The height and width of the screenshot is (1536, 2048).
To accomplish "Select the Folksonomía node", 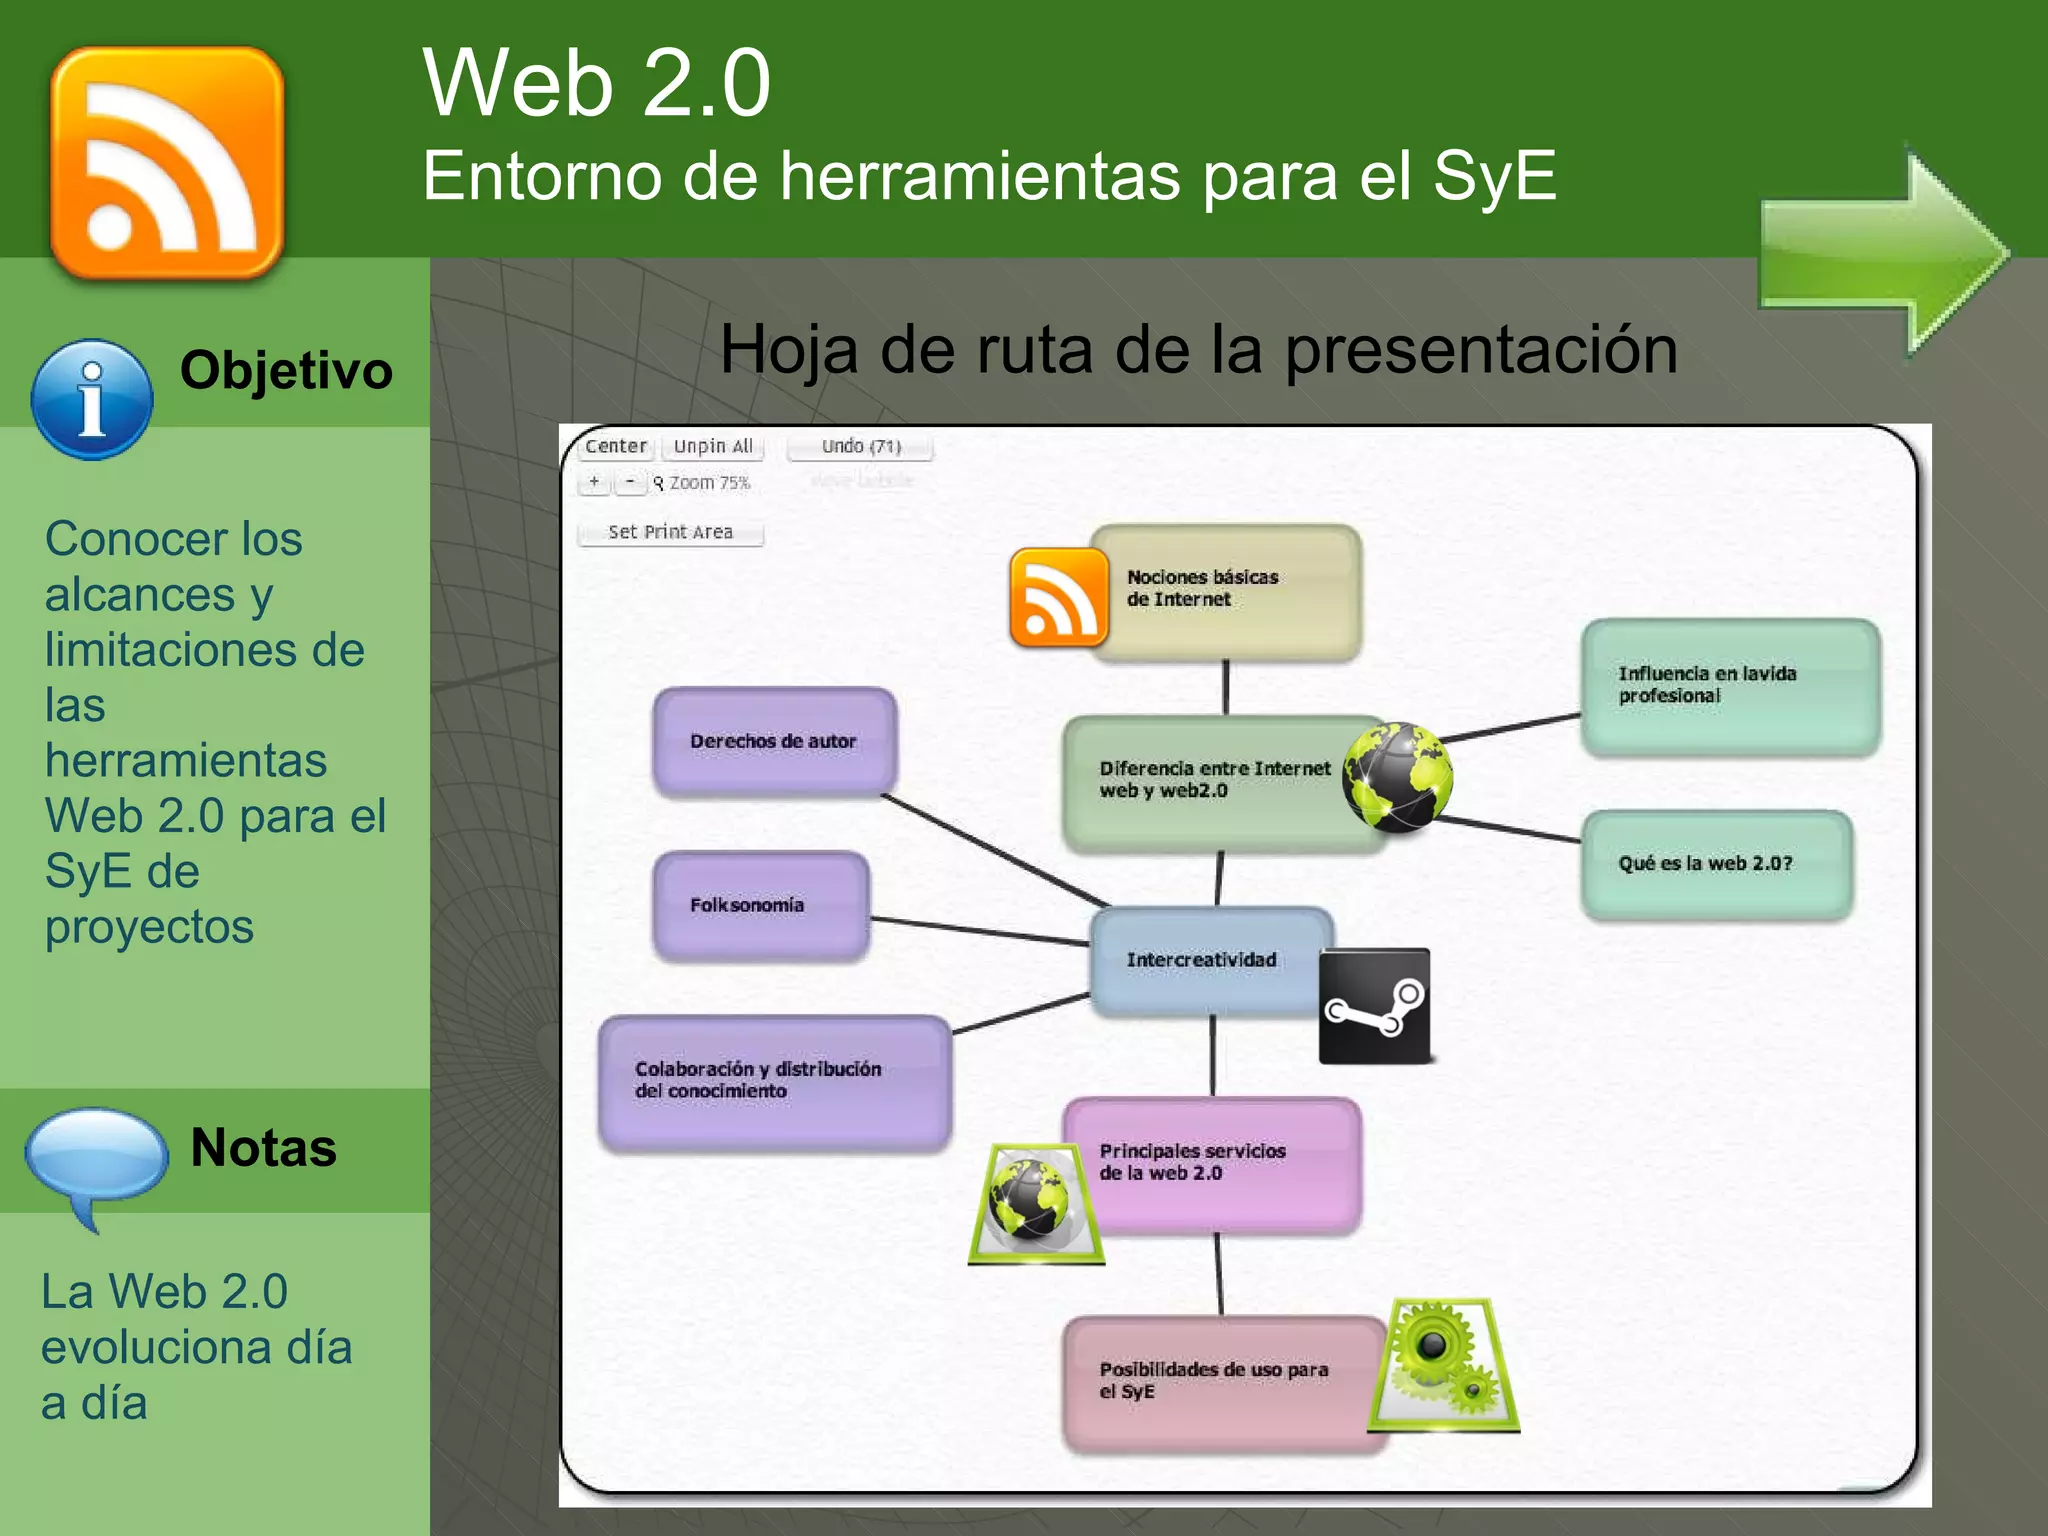I will [760, 905].
